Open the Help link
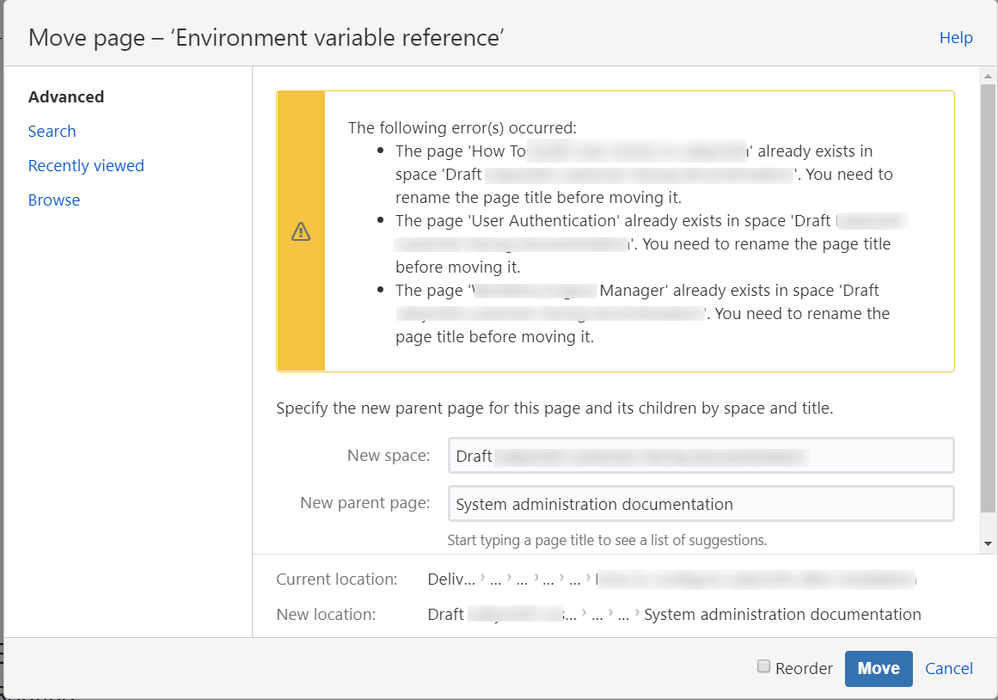 click(x=955, y=38)
